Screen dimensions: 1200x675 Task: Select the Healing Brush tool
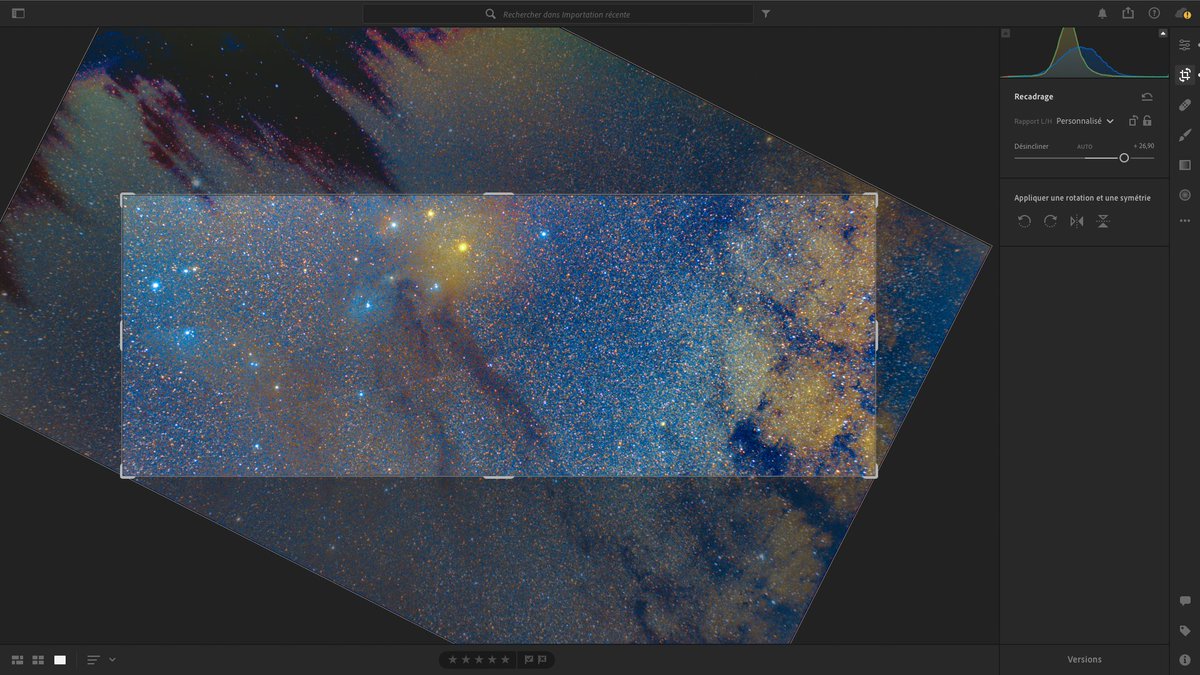coord(1185,105)
